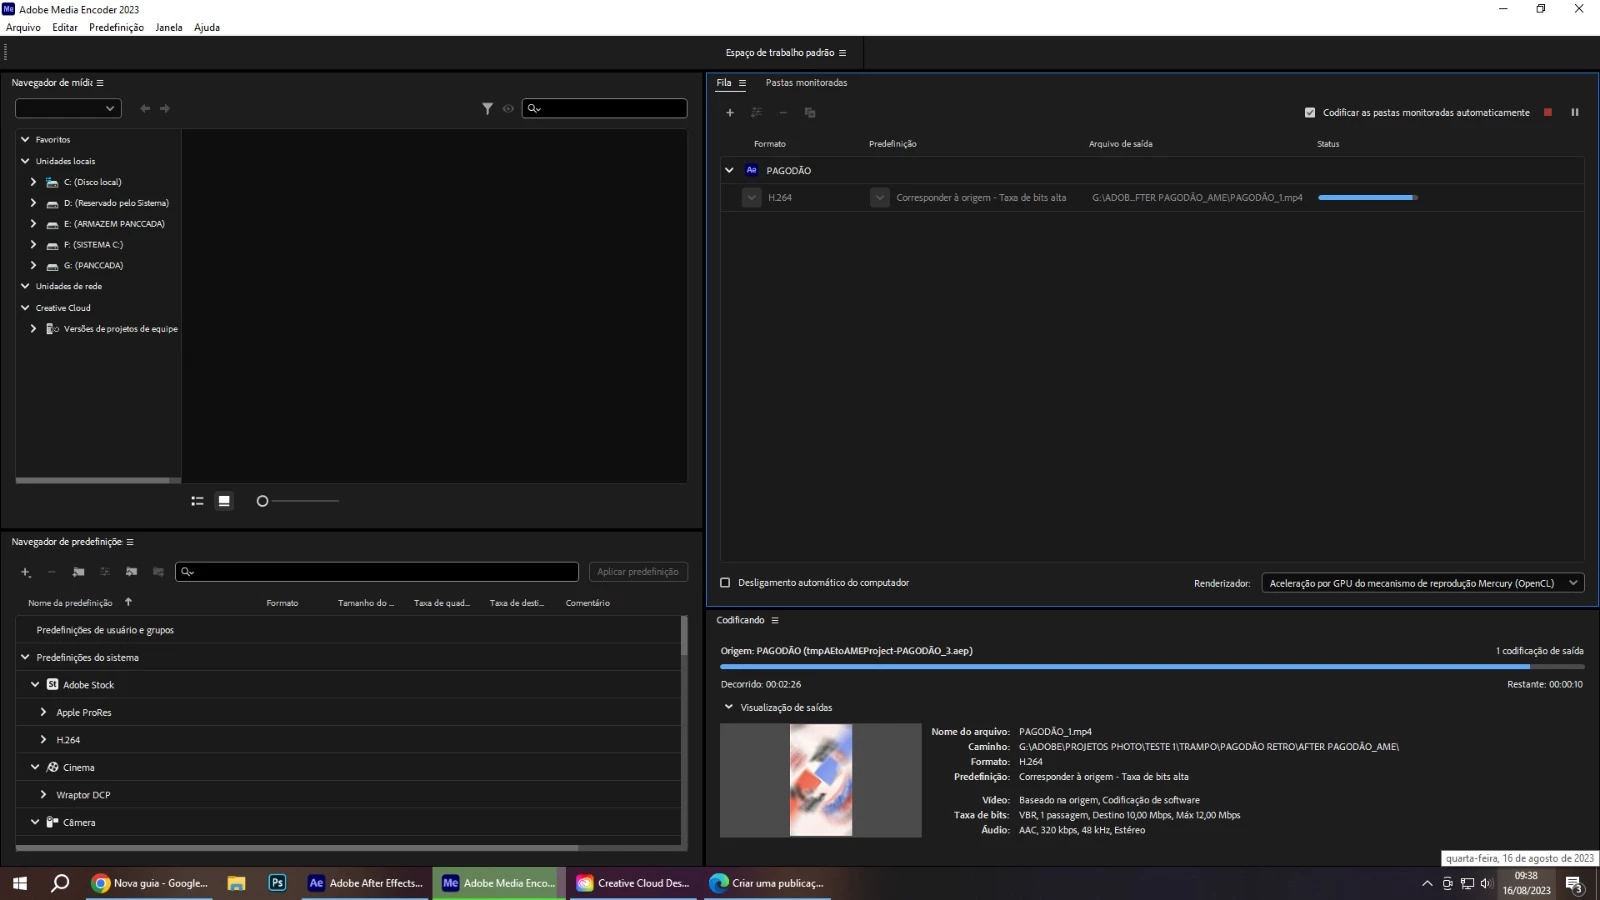Collapse the Favoritos tree section
1600x900 pixels.
pyautogui.click(x=25, y=140)
